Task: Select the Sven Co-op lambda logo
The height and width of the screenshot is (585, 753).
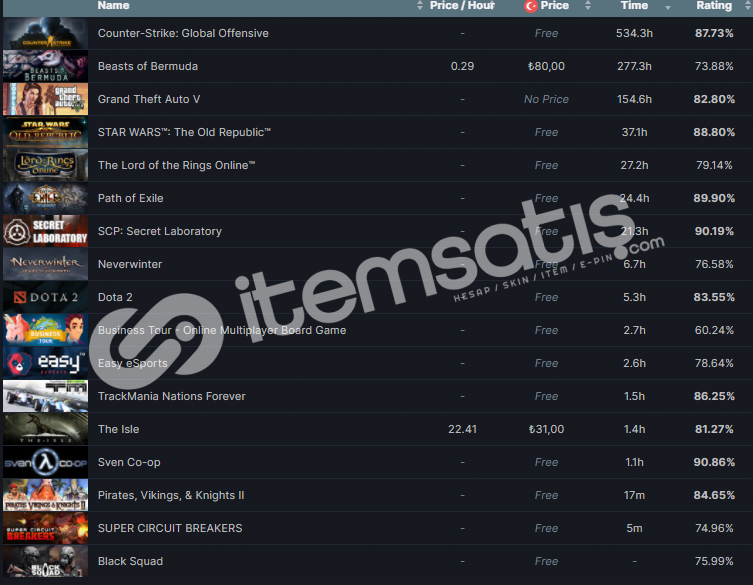Action: pyautogui.click(x=46, y=463)
